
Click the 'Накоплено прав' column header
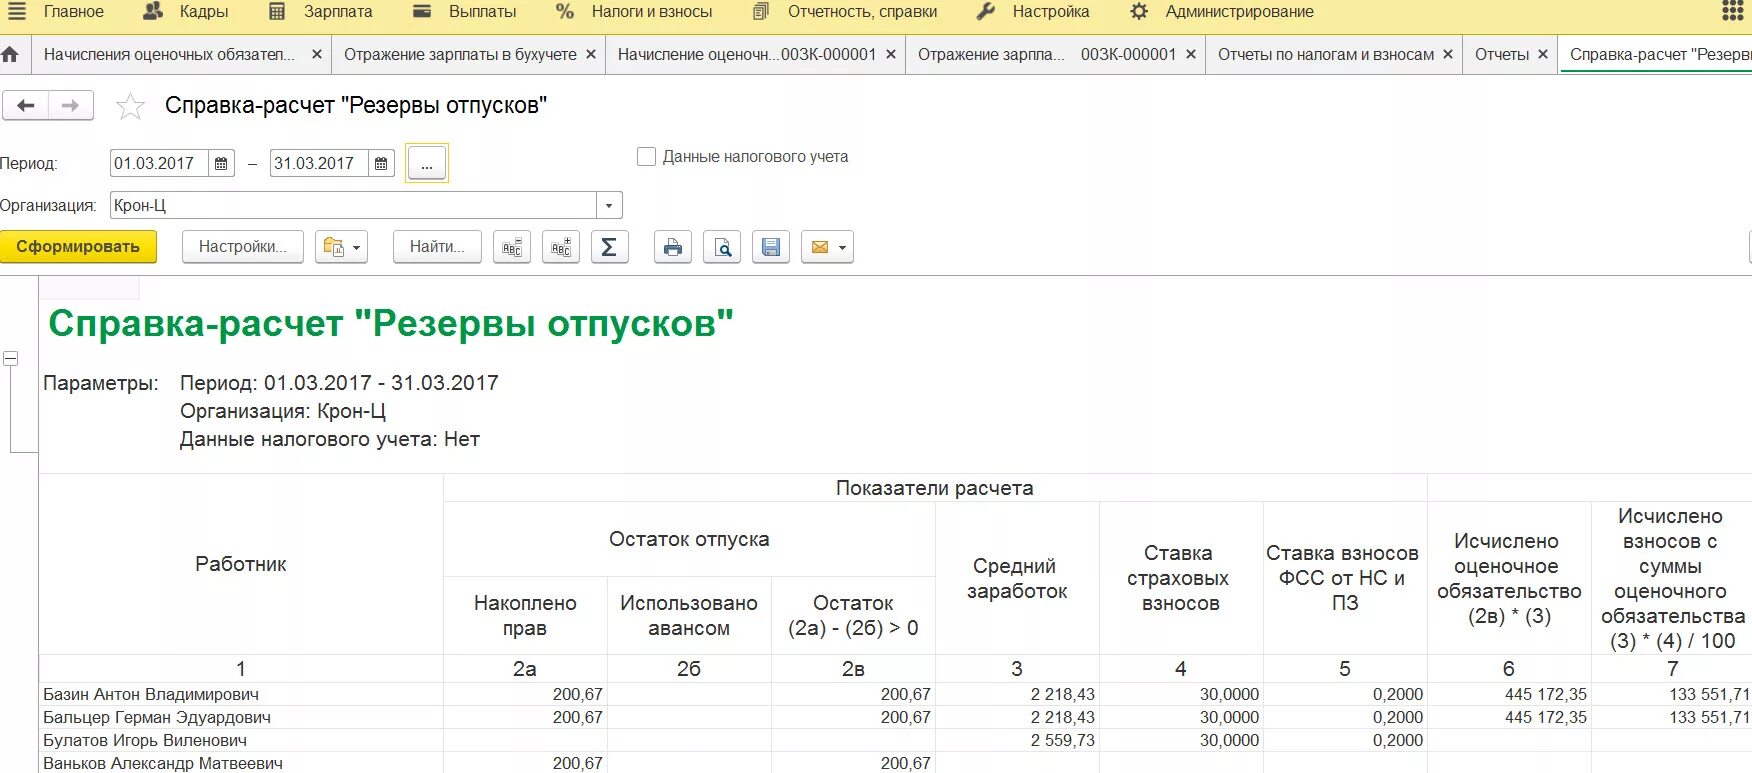pos(525,616)
